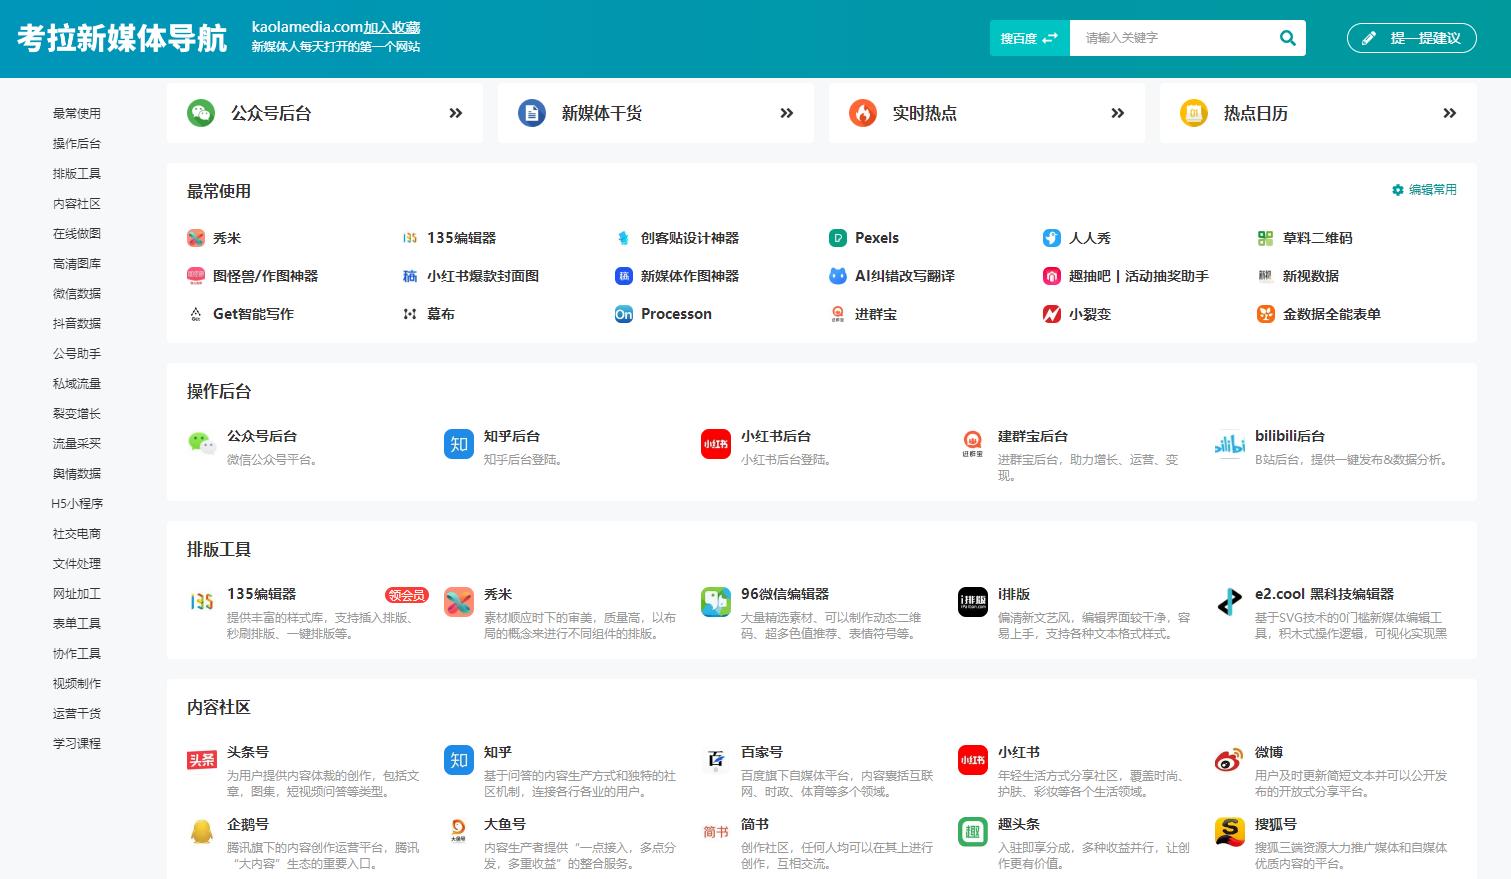This screenshot has height=879, width=1511.
Task: Open the 小红书 icon under 内容社区
Action: coord(972,760)
